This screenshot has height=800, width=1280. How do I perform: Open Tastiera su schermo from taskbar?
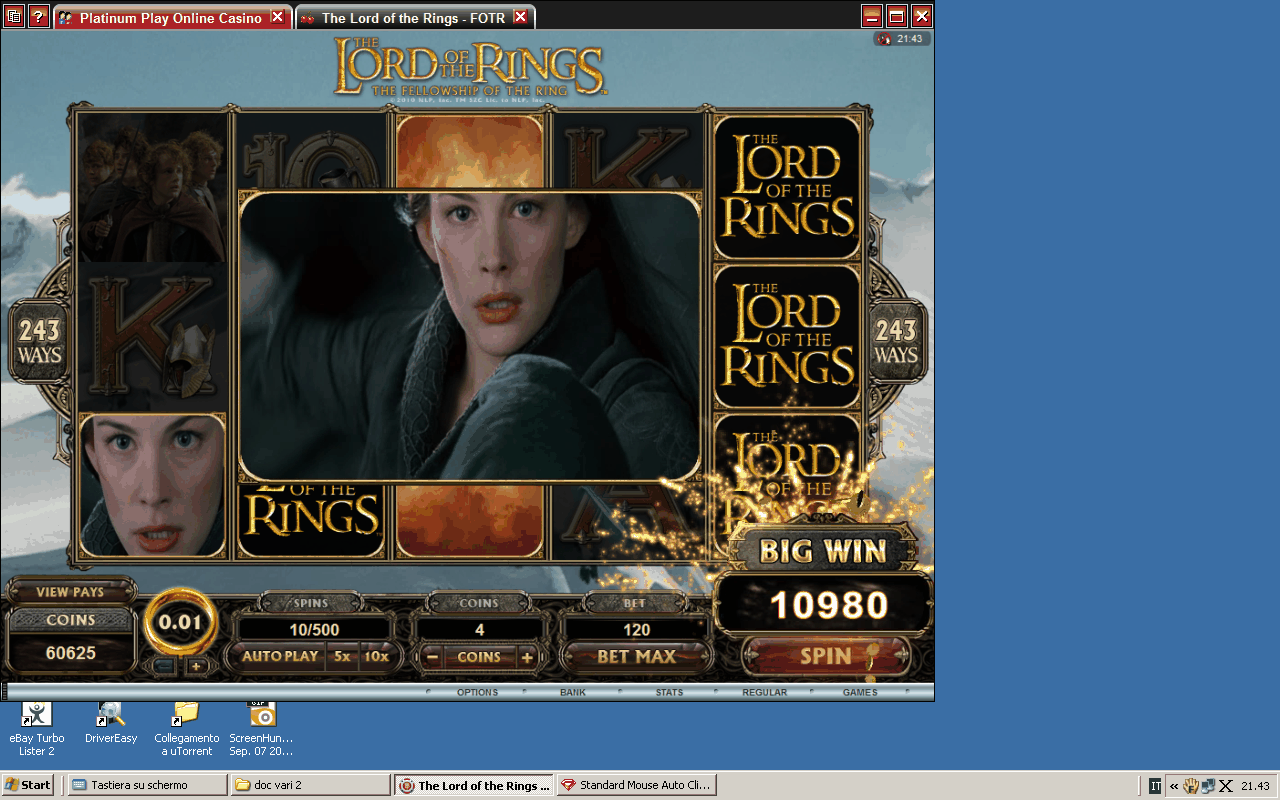tap(146, 785)
